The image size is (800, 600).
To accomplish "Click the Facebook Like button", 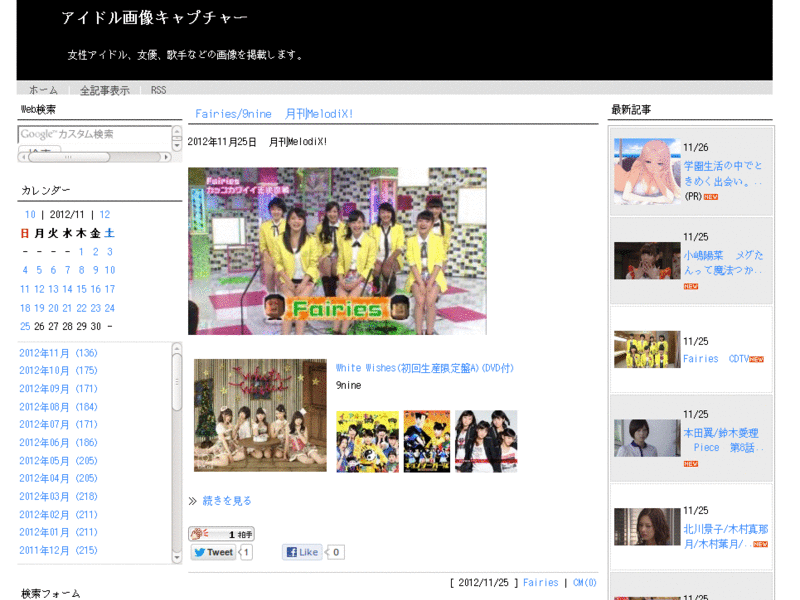I will pos(303,552).
